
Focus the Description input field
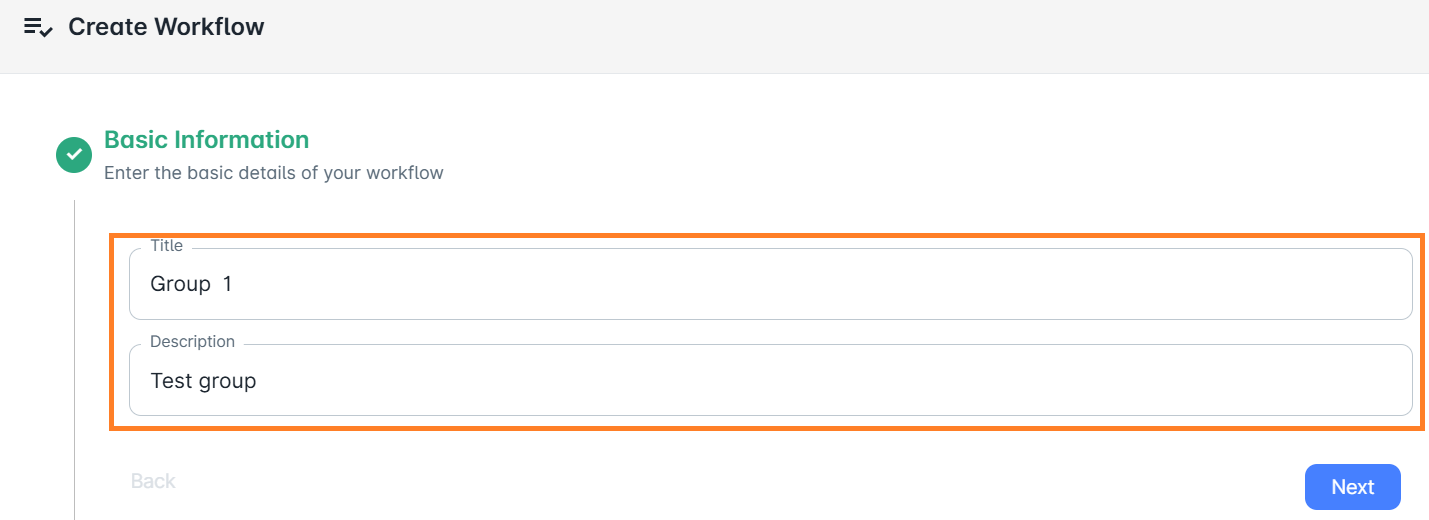[770, 380]
